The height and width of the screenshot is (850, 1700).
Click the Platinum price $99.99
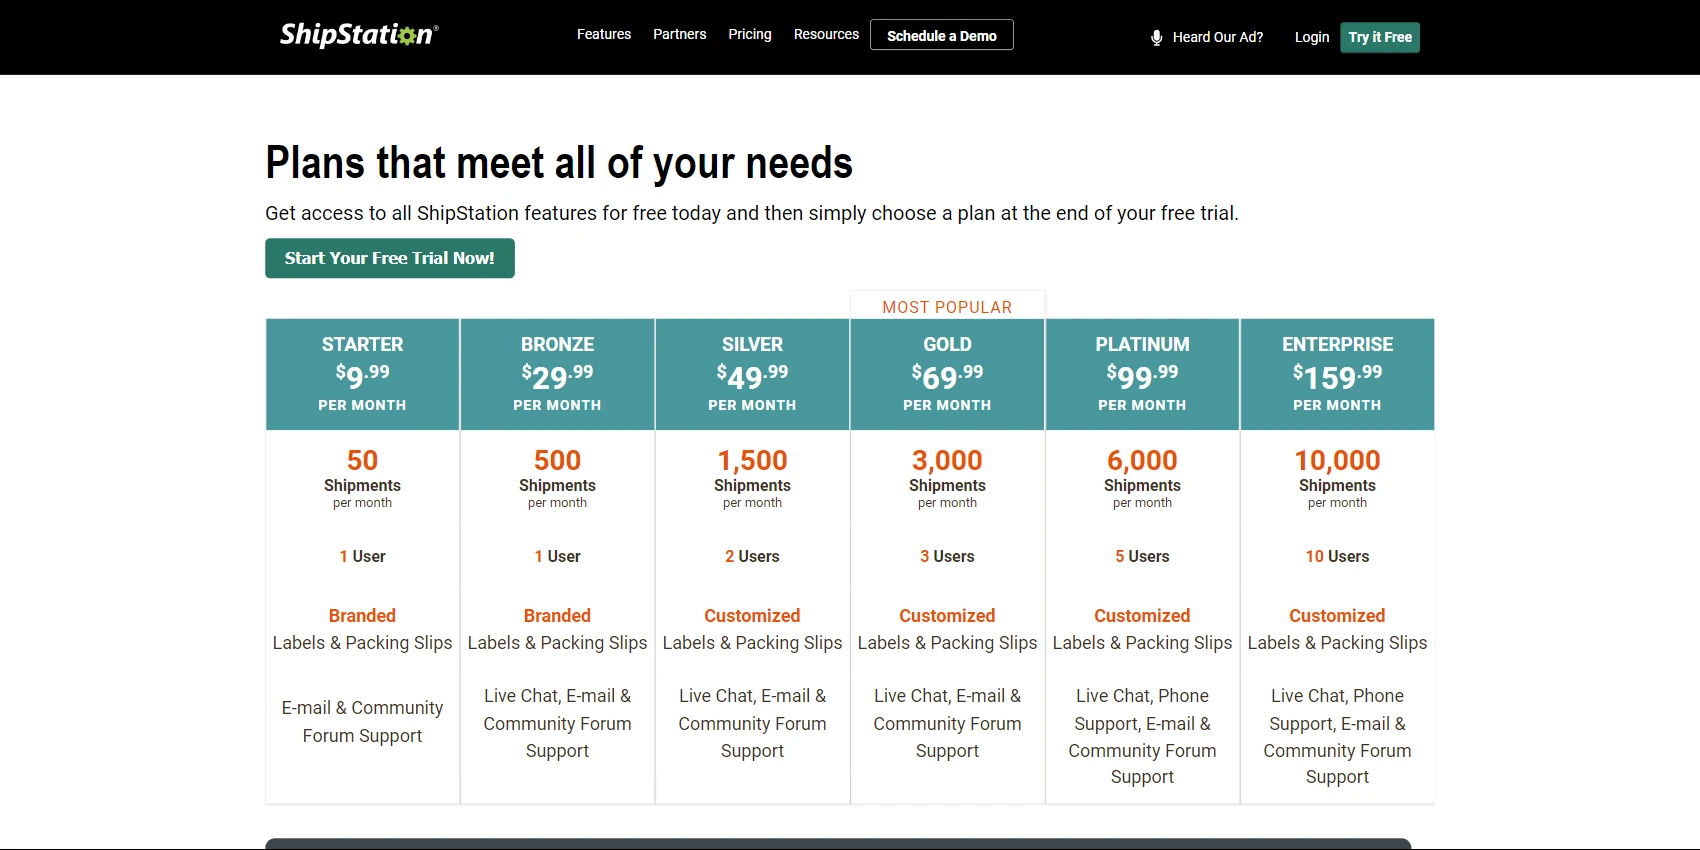1142,376
